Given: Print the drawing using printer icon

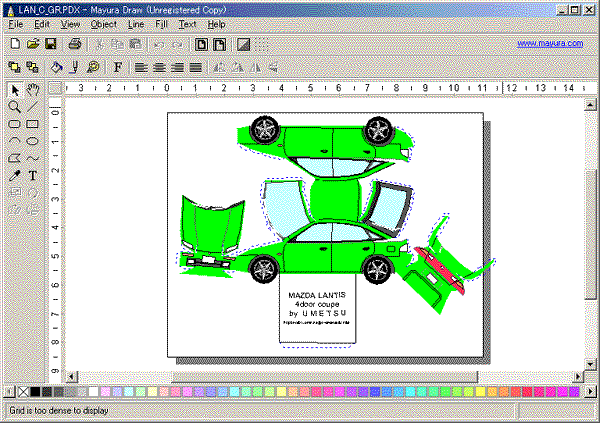Looking at the screenshot, I should tap(75, 44).
